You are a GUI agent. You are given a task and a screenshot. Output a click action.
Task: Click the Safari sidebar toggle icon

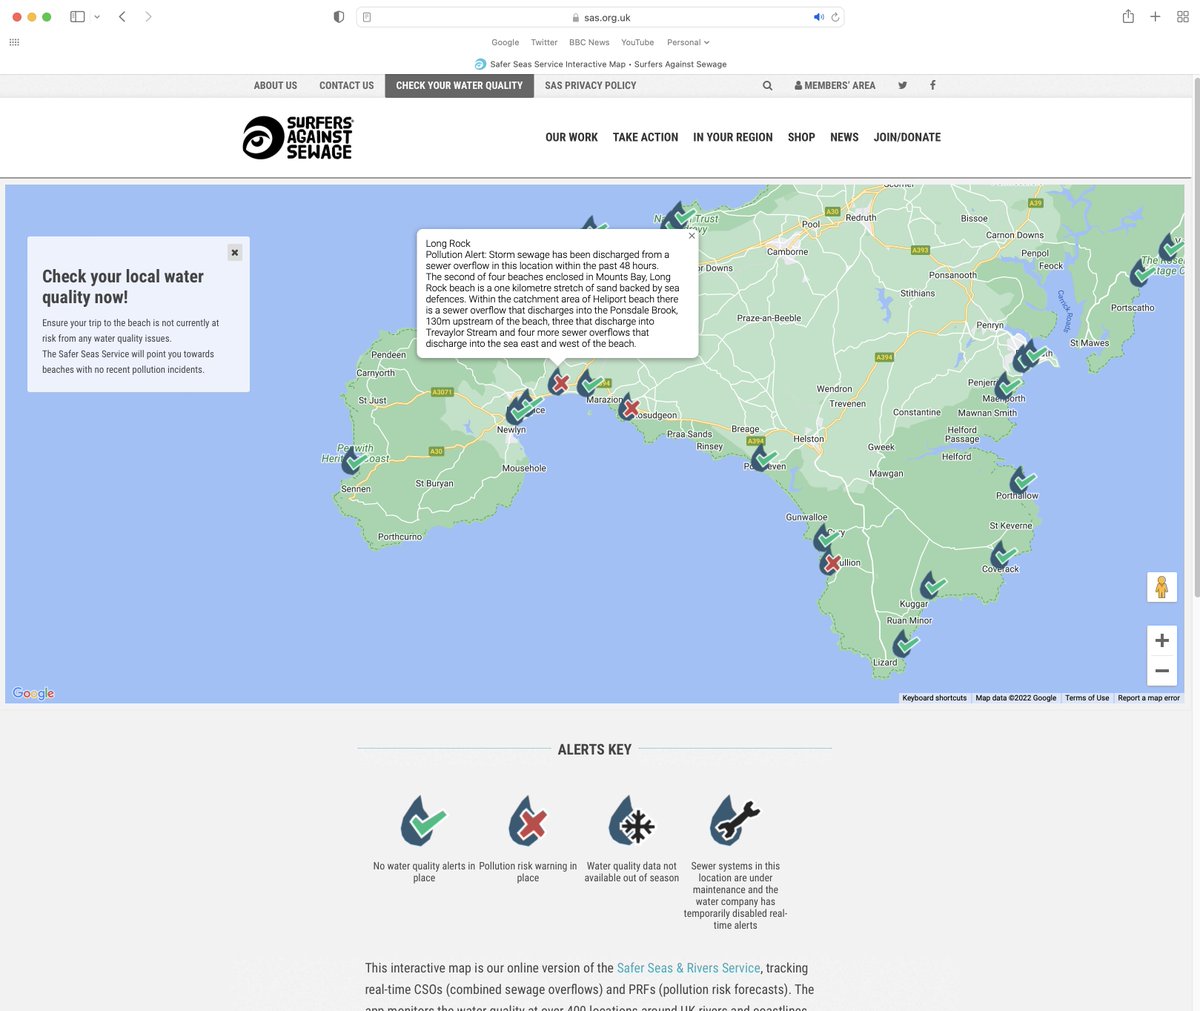(x=77, y=17)
